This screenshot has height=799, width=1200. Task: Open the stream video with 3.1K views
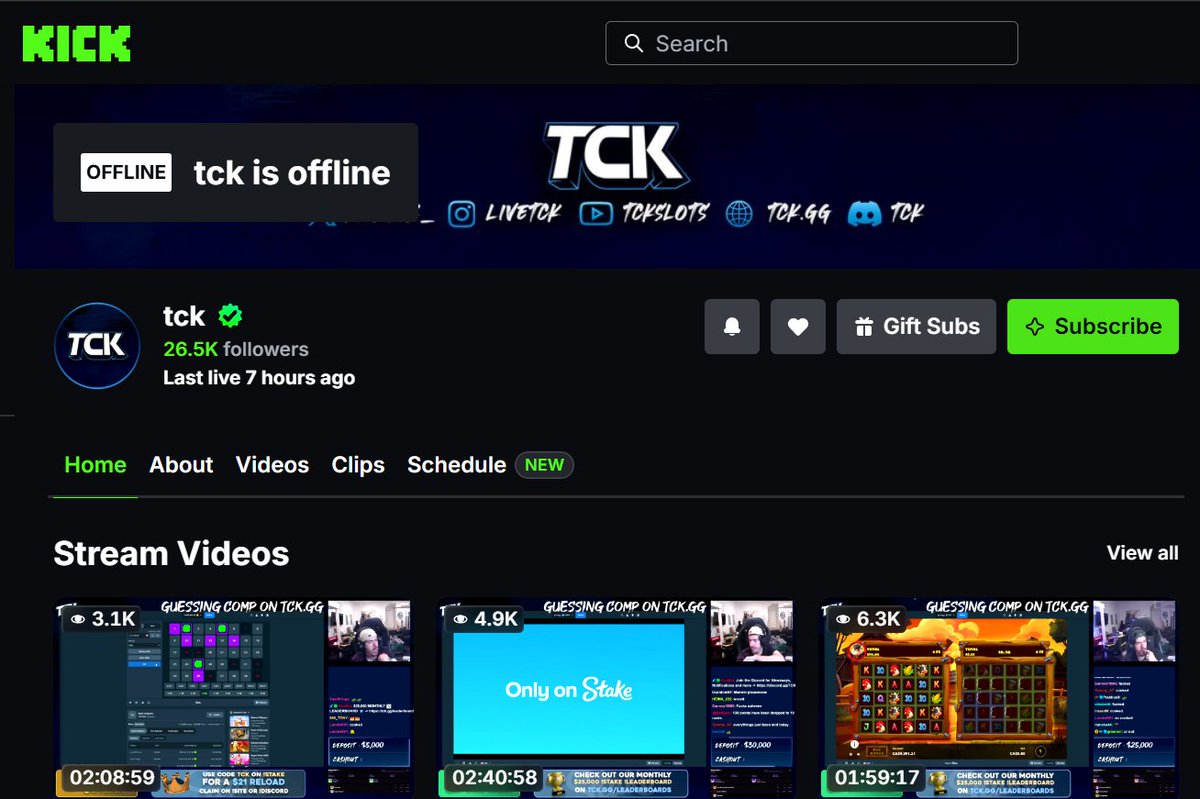(x=232, y=699)
